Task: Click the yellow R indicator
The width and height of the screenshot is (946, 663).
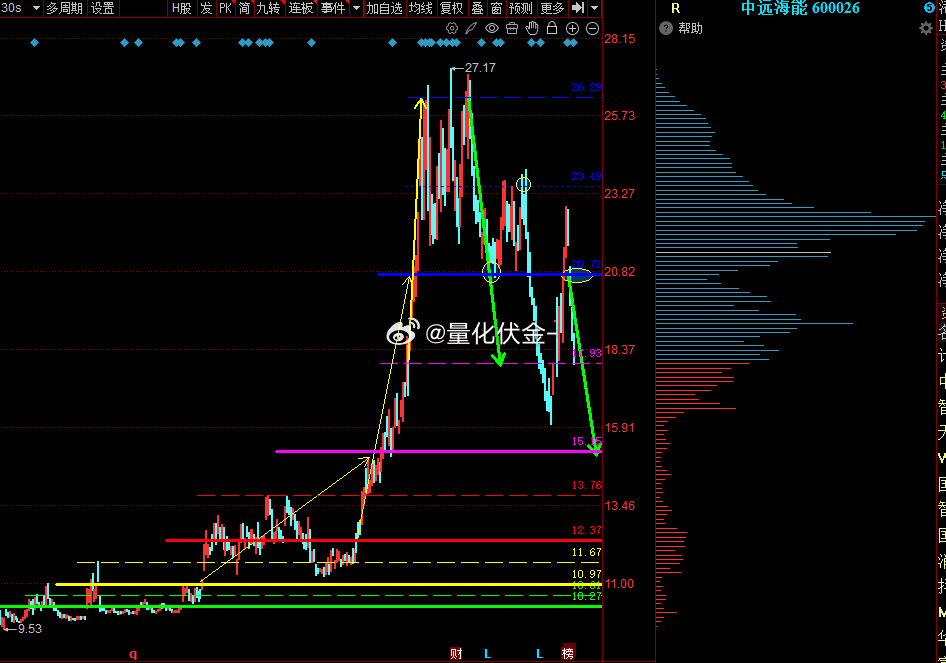Action: point(675,8)
